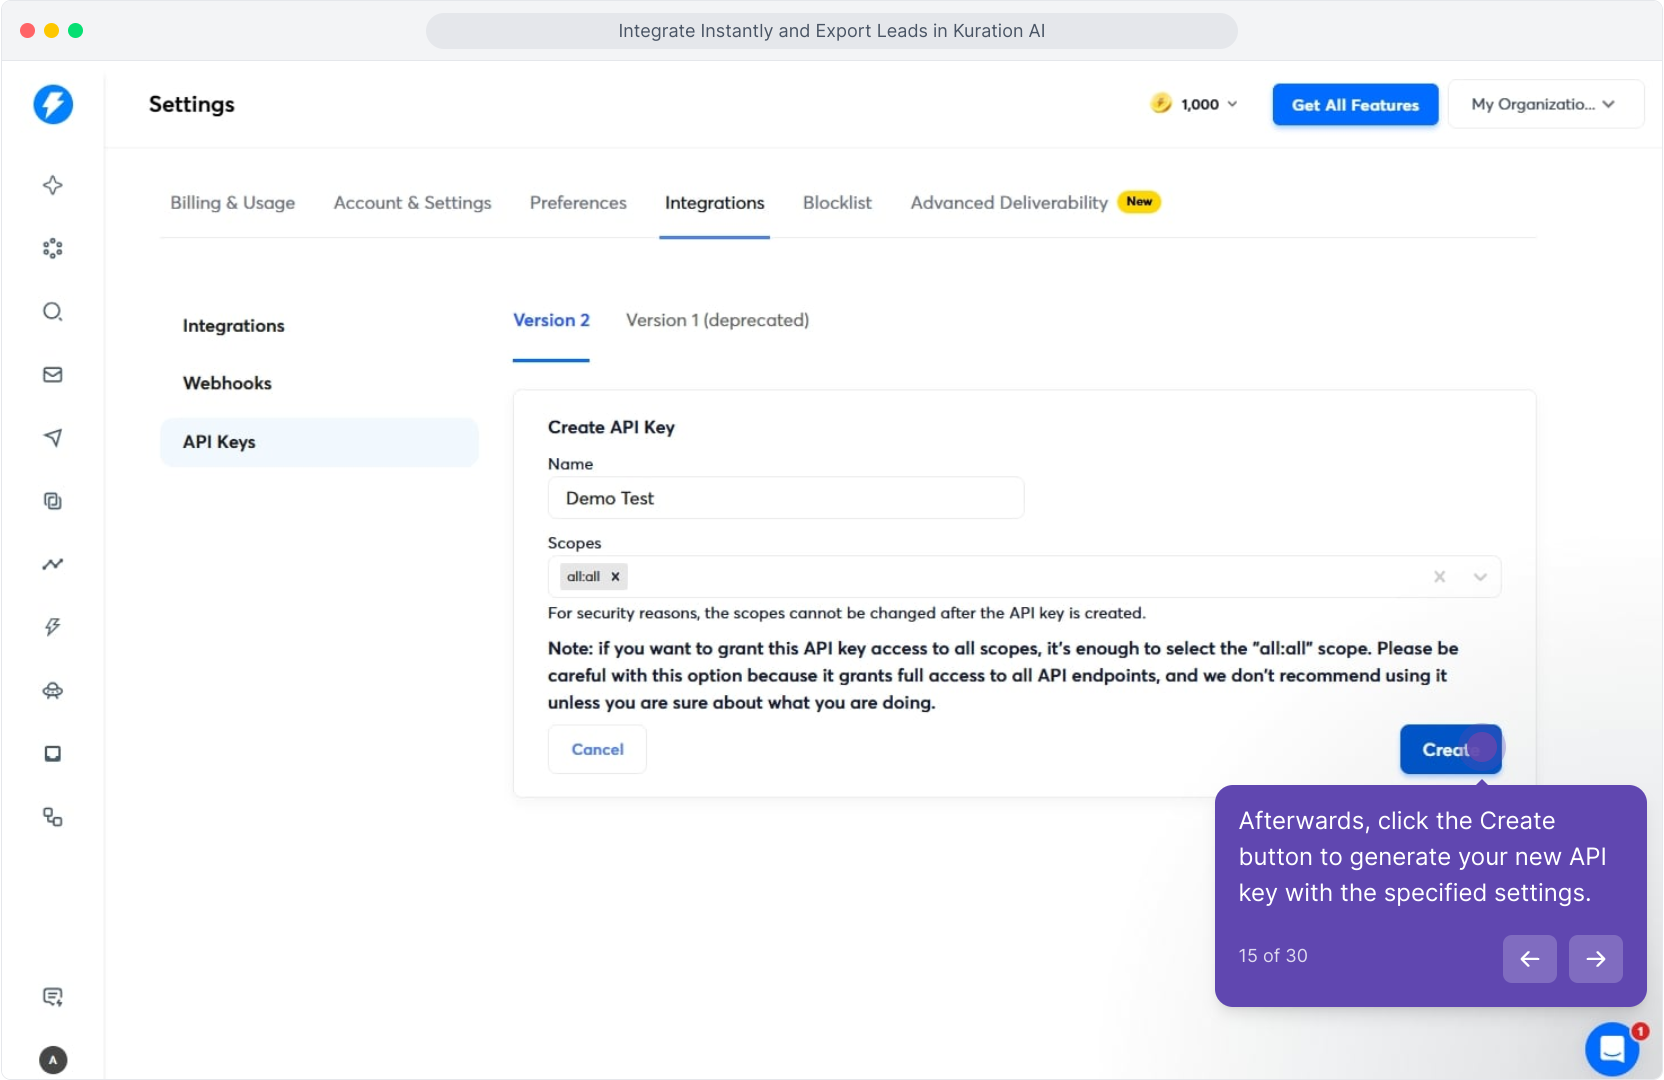Click the Get All Features button
The height and width of the screenshot is (1080, 1664).
[1355, 104]
